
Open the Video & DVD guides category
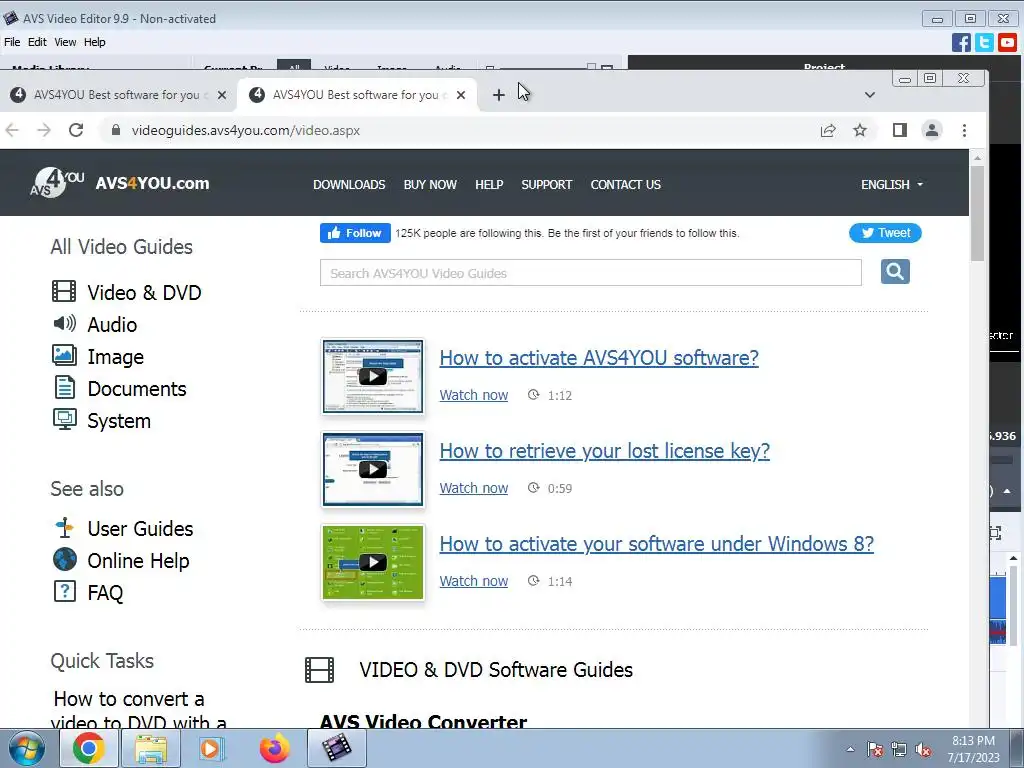pos(144,292)
